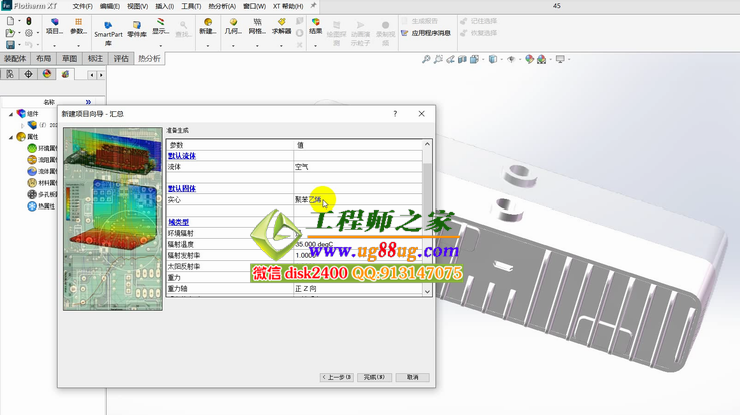
Task: Click the 几何 geometry icon
Action: pos(233,26)
